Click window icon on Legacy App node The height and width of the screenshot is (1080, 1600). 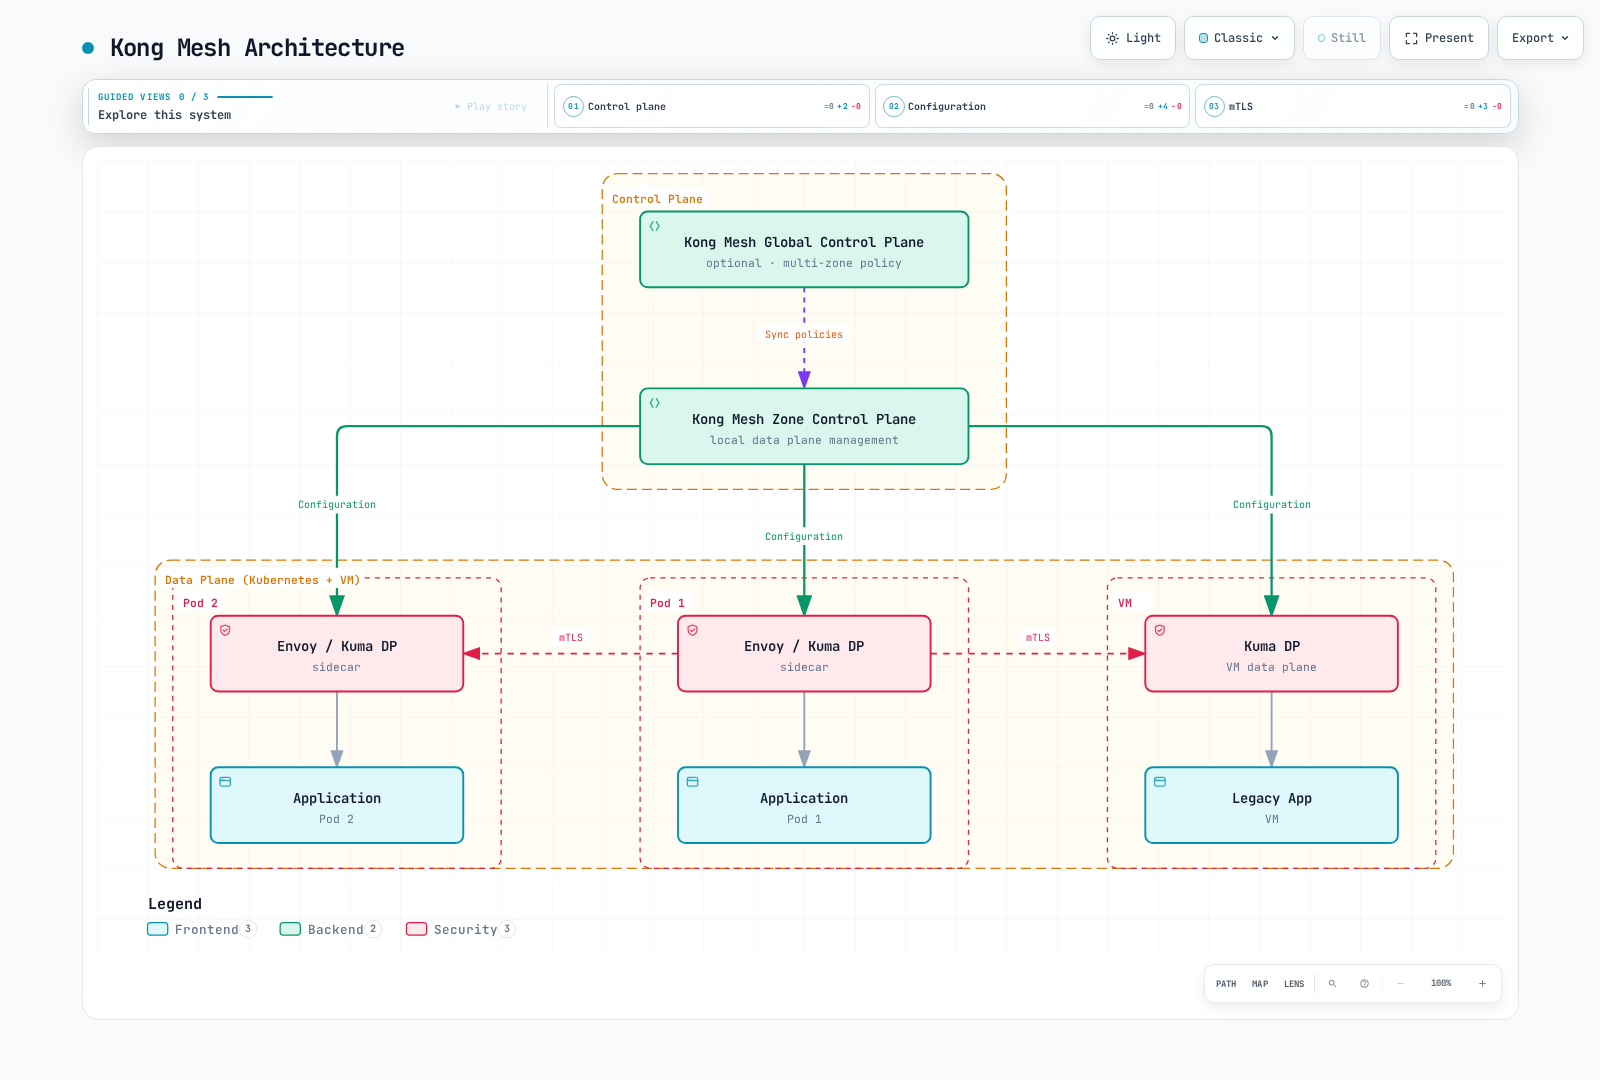[x=1160, y=782]
